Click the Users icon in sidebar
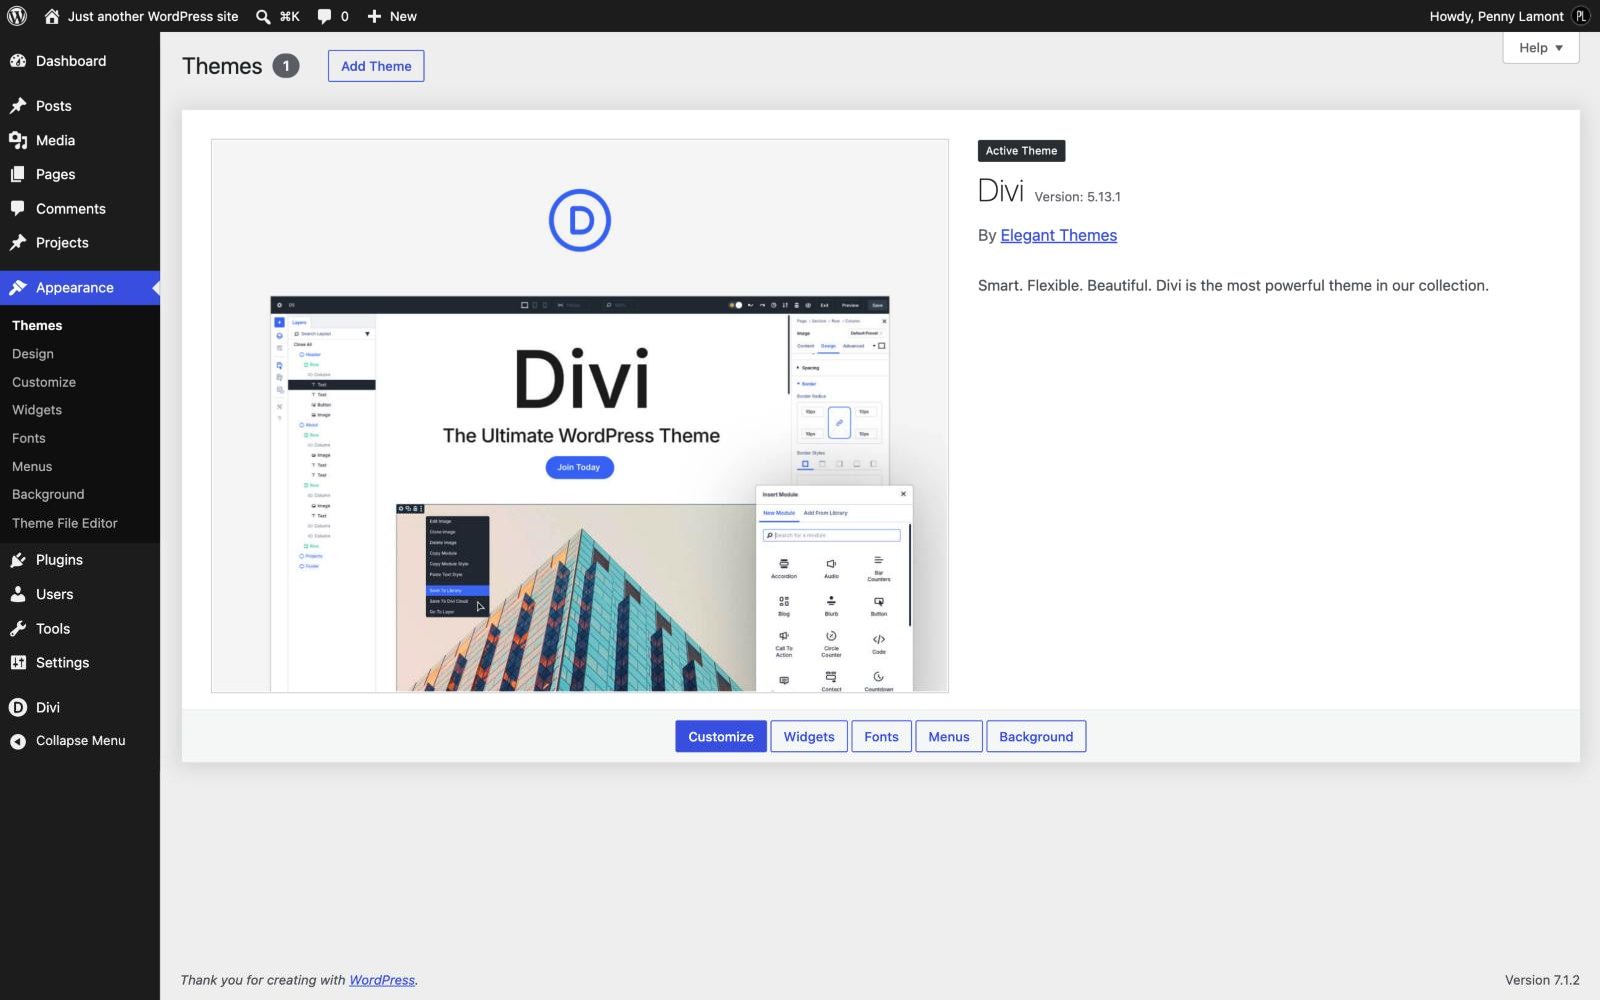This screenshot has width=1600, height=1000. 18,594
